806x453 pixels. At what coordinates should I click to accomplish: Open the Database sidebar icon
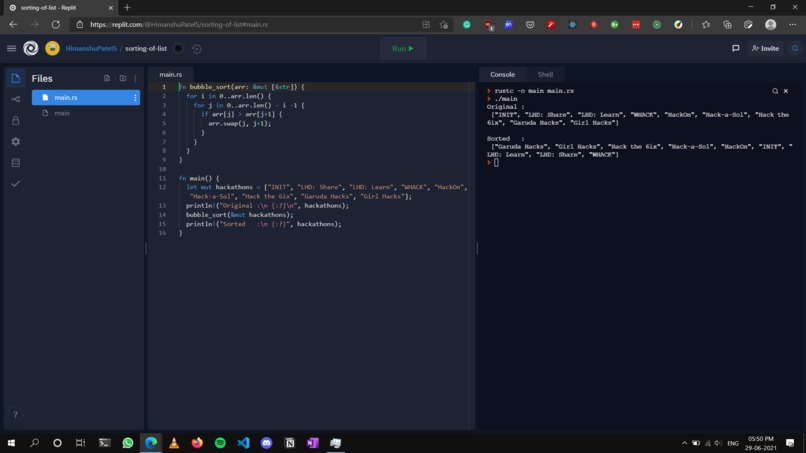coord(15,162)
